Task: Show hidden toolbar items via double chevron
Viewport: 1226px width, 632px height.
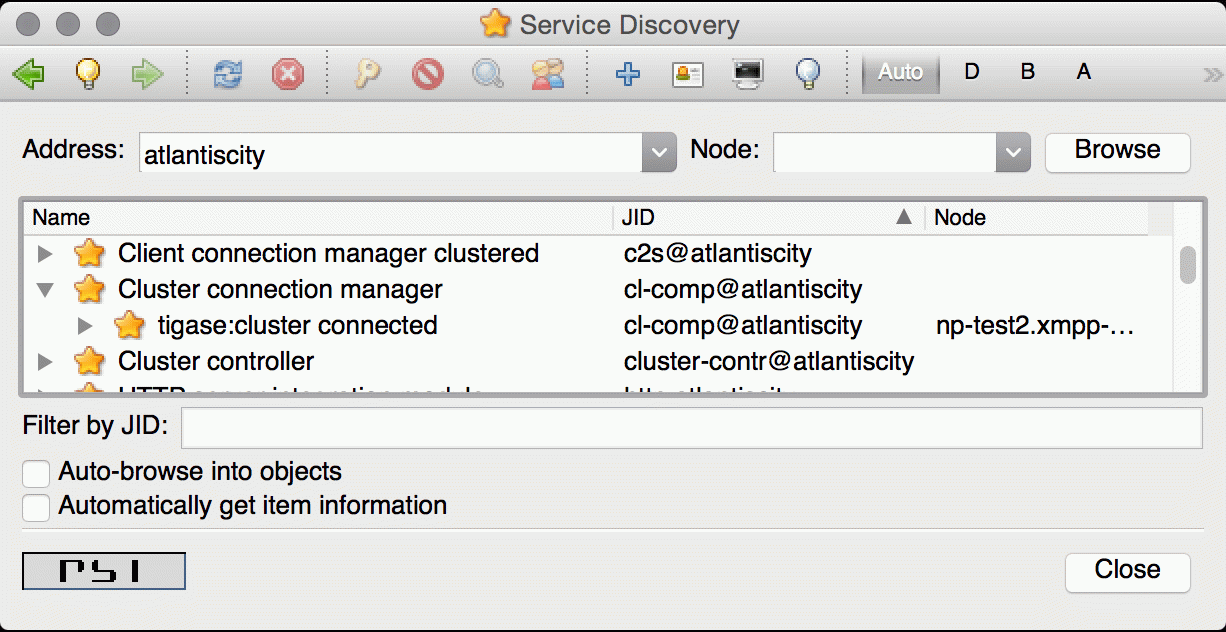Action: pos(1212,74)
